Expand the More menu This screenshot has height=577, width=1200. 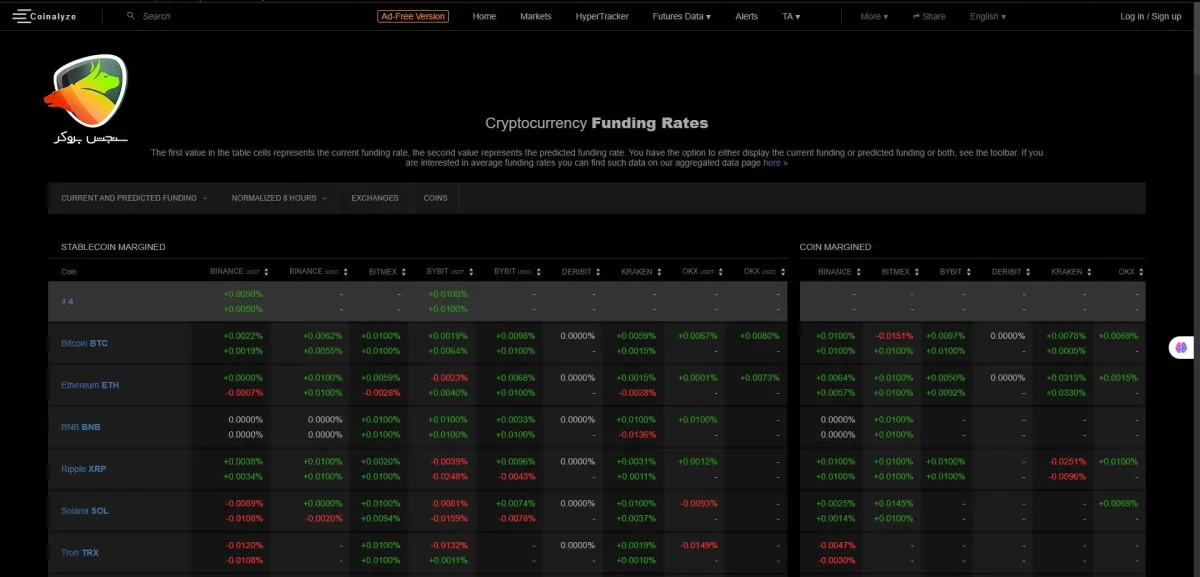[874, 16]
